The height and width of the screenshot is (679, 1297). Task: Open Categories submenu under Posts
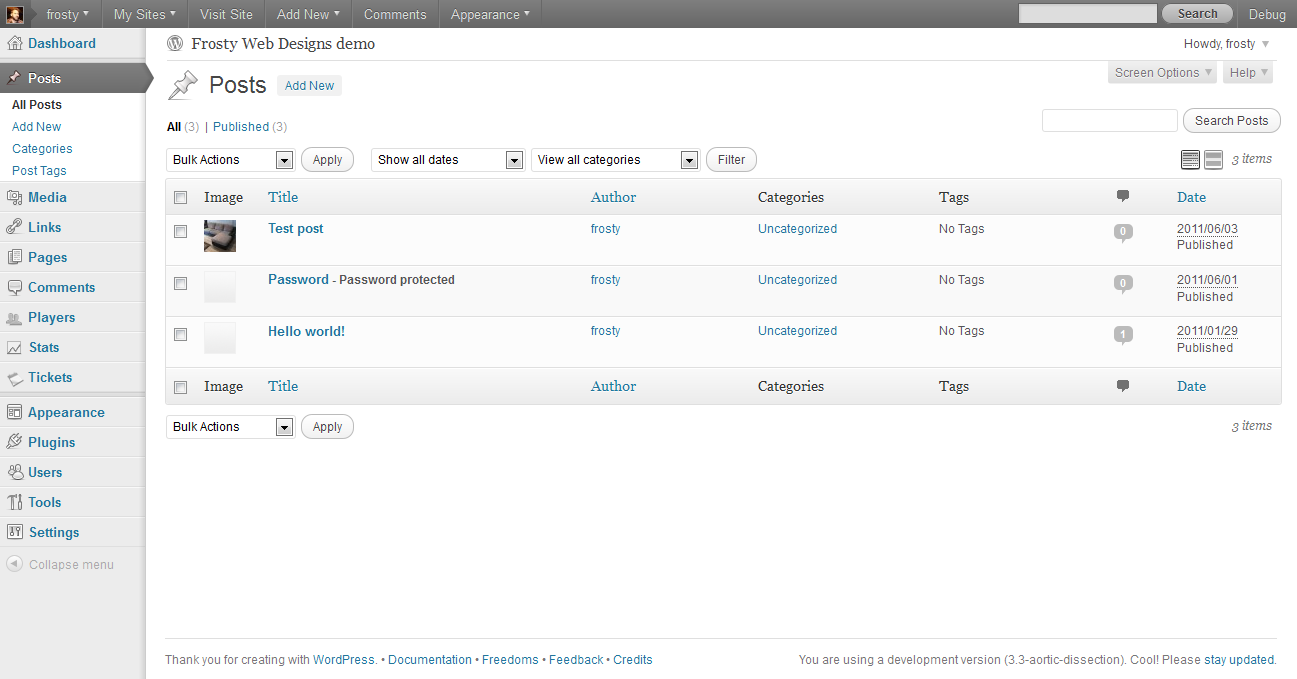[x=42, y=149]
